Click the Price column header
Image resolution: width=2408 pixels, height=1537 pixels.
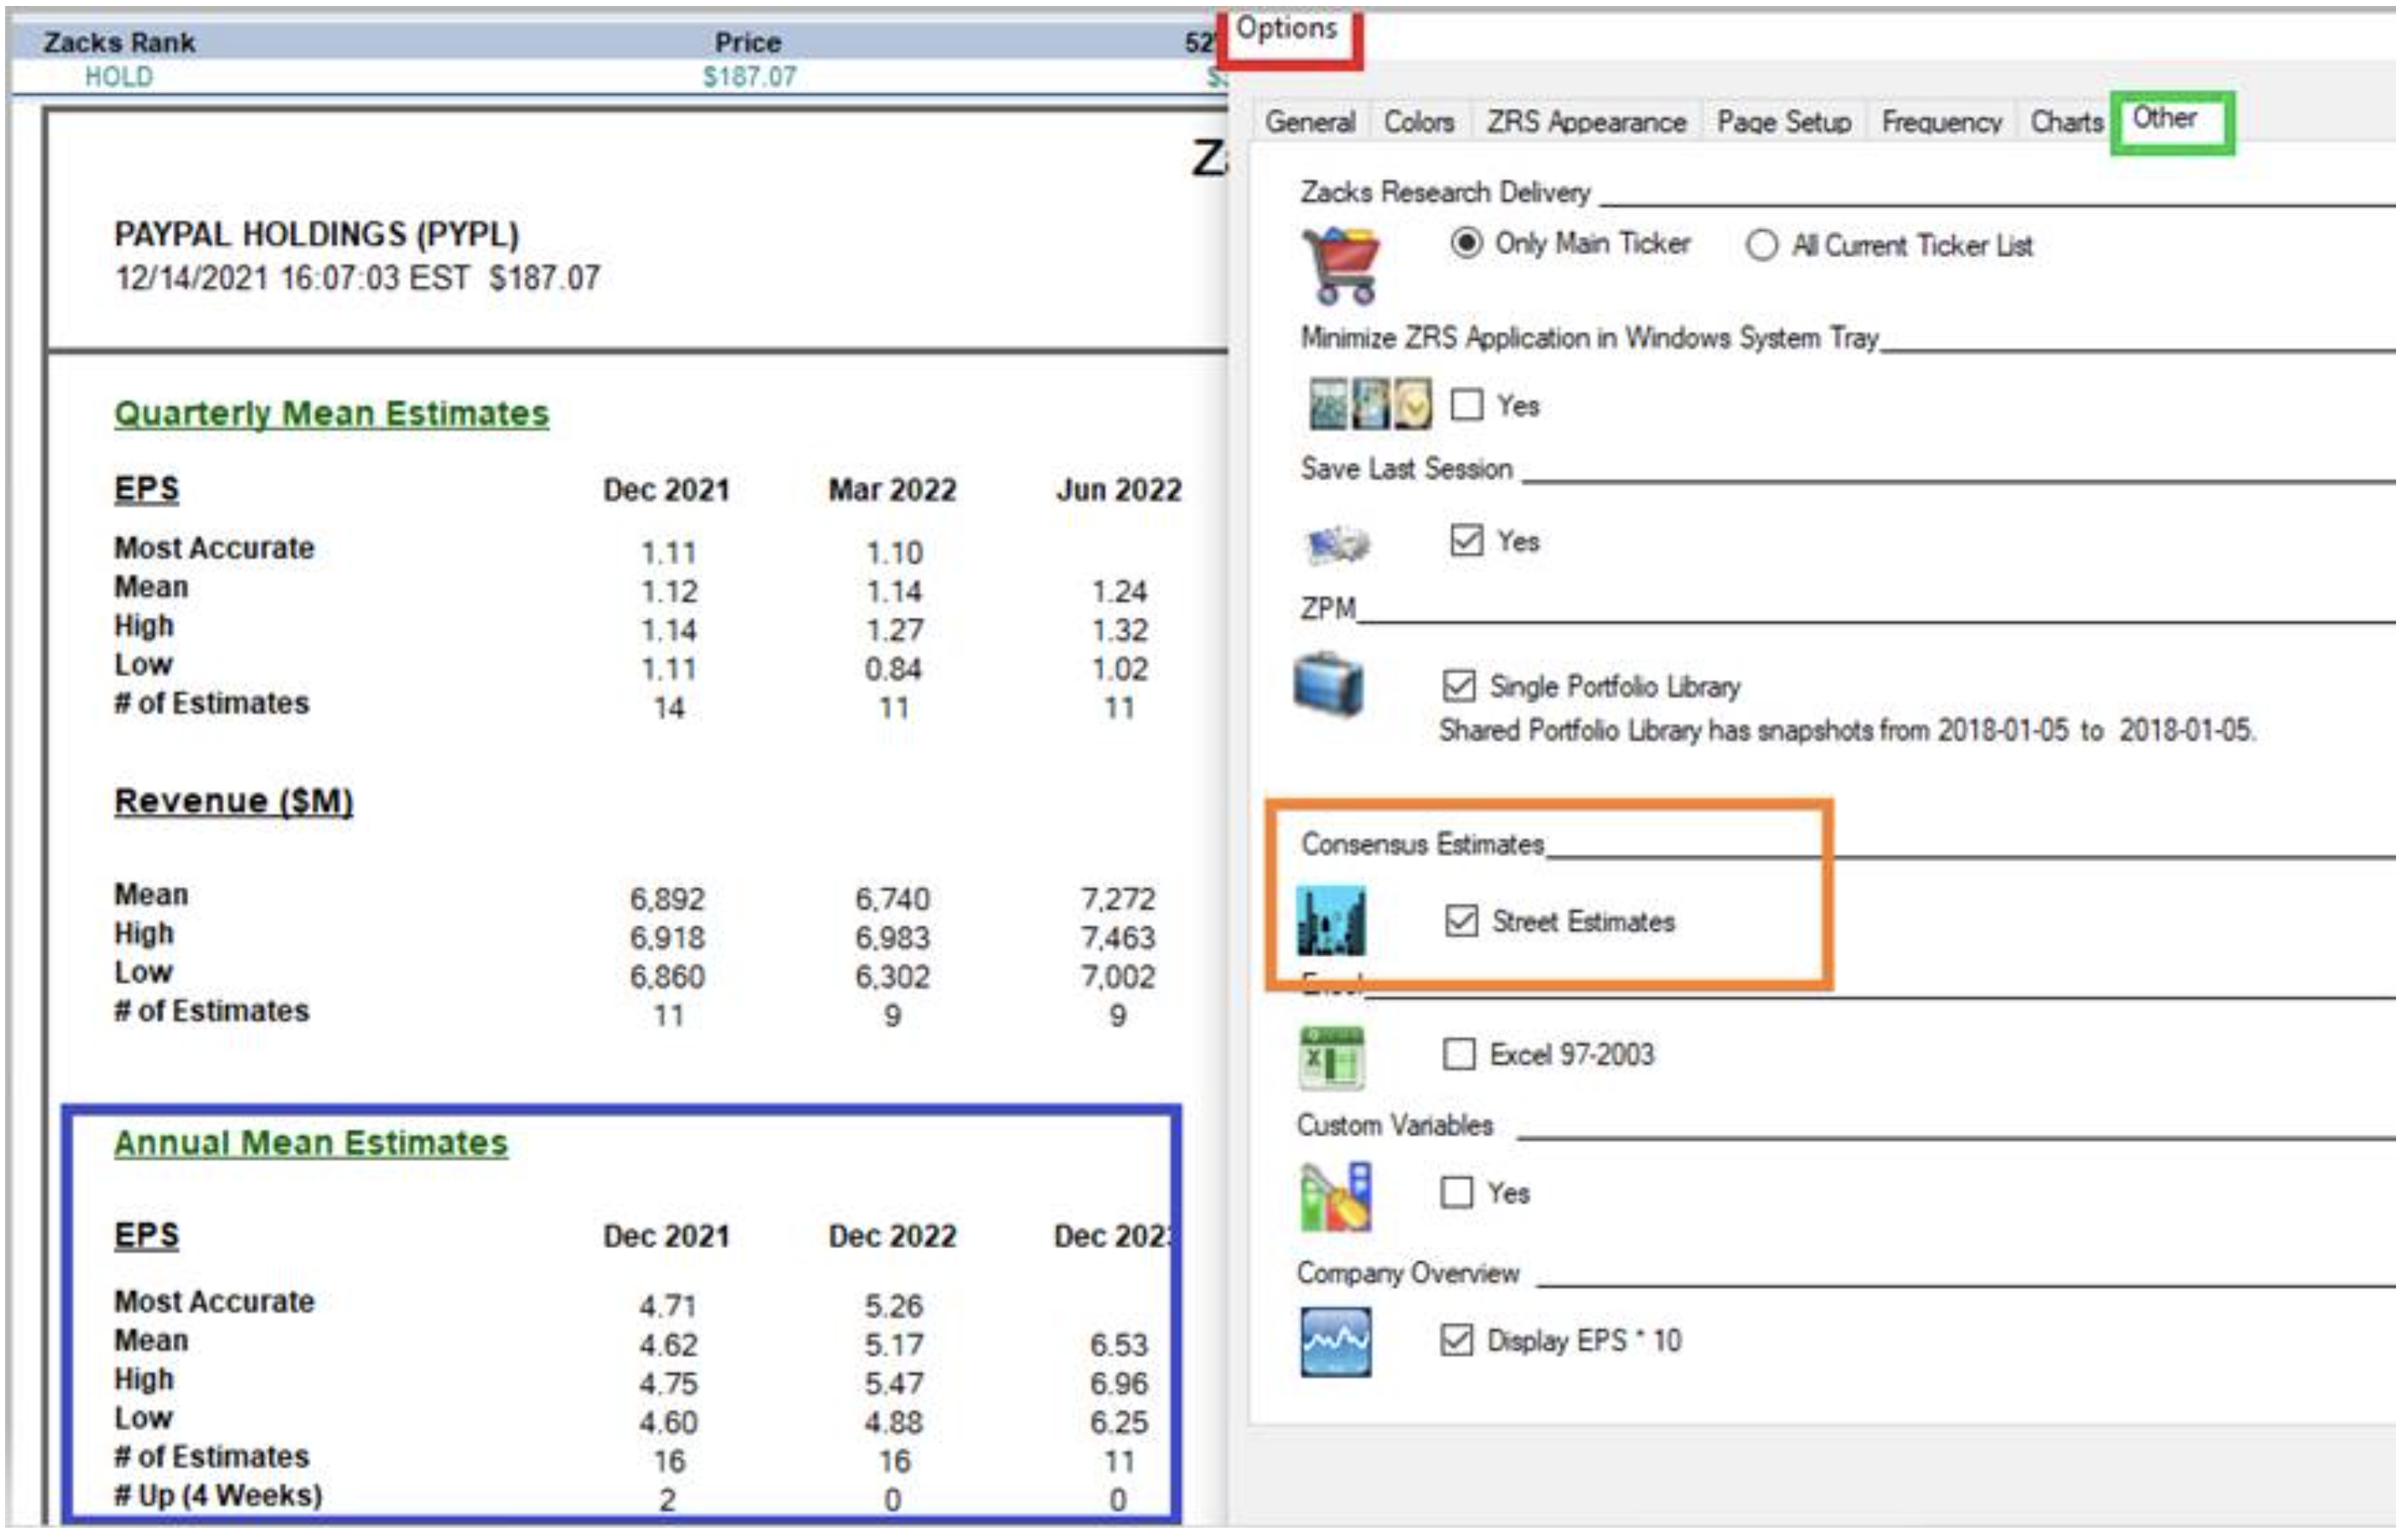tap(748, 42)
